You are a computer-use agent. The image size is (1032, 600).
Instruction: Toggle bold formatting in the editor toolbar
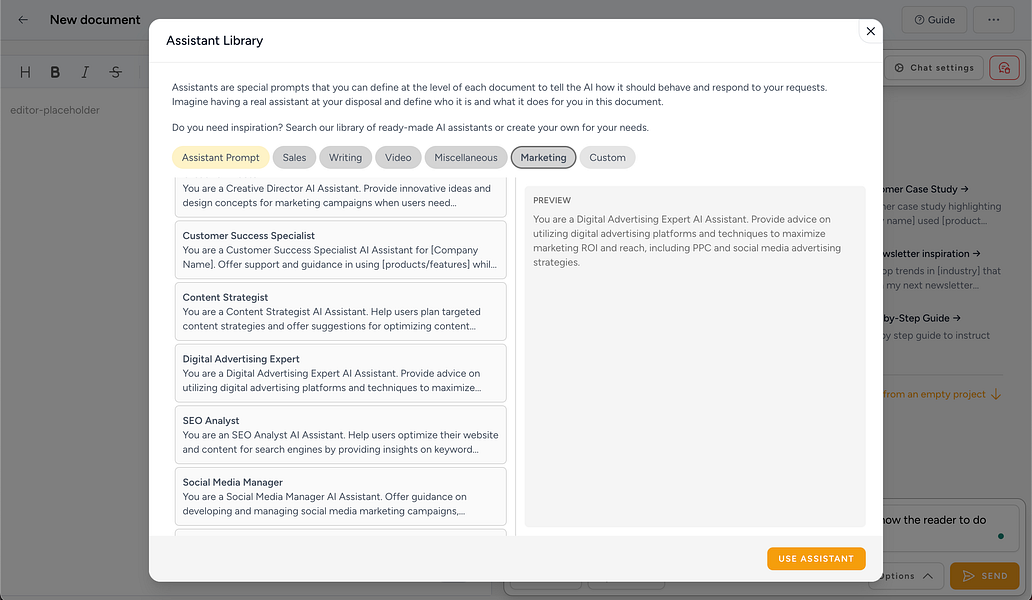(x=55, y=71)
